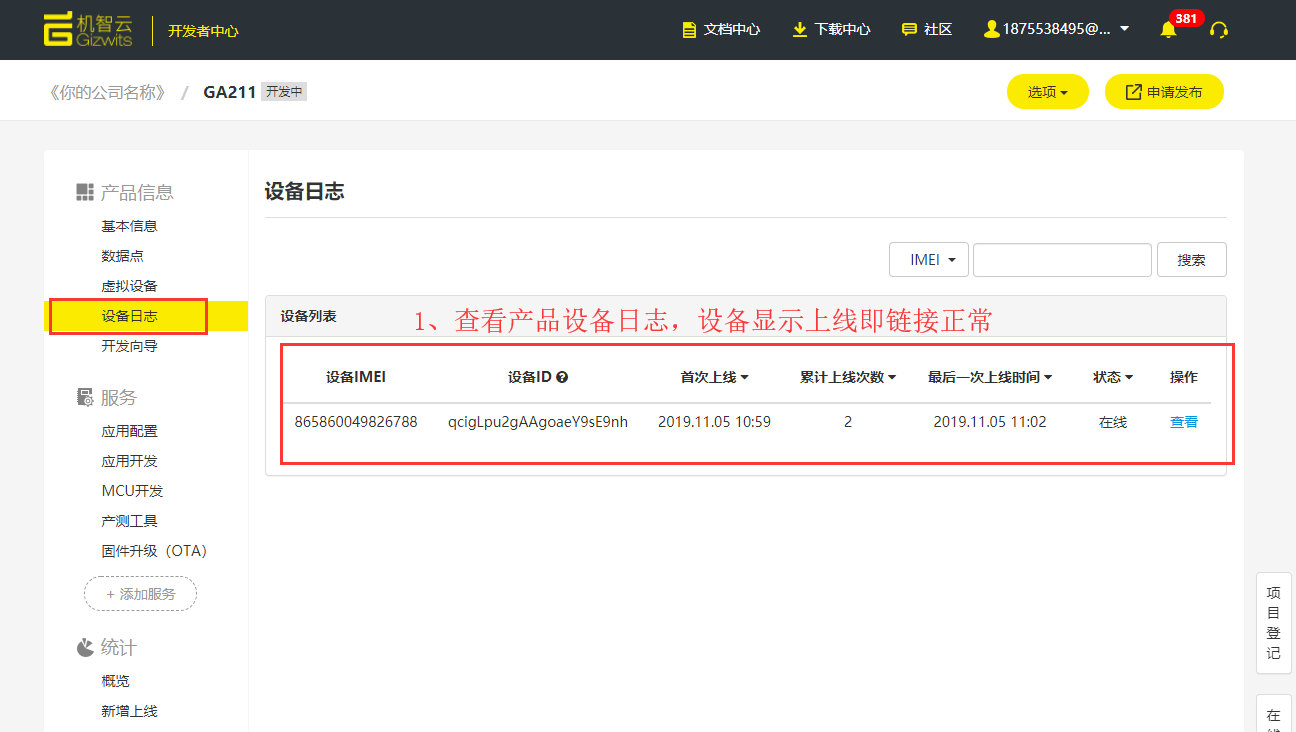The width and height of the screenshot is (1296, 732).
Task: Click the help icon beside 设备ID
Action: coord(562,378)
